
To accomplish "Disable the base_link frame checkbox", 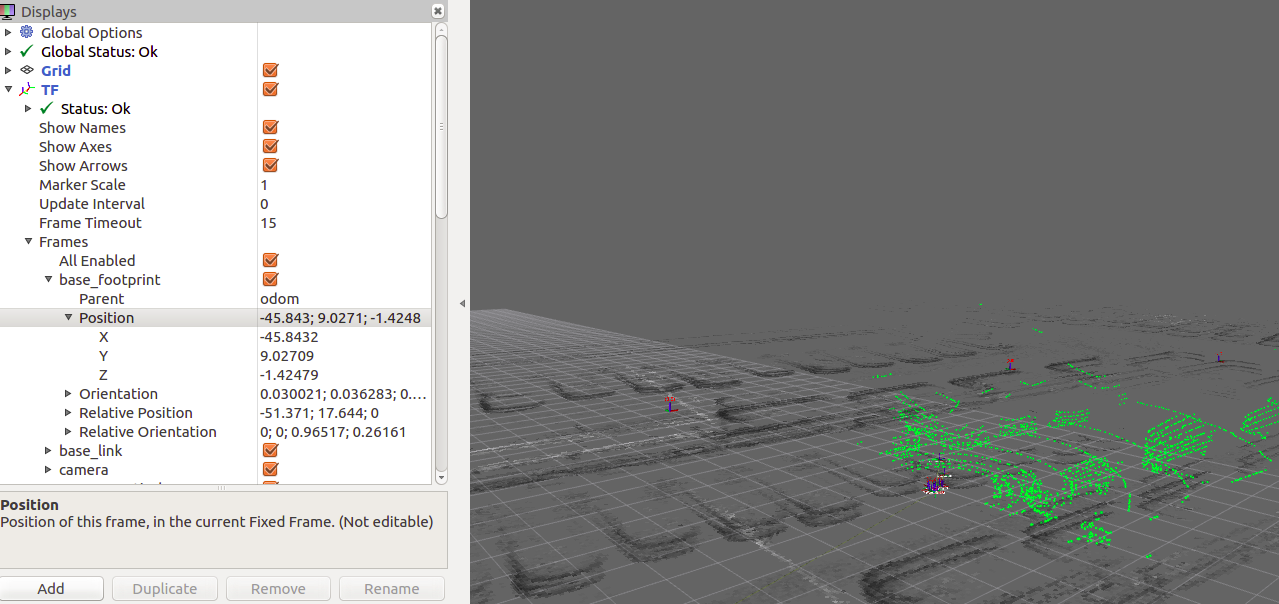I will pyautogui.click(x=269, y=450).
